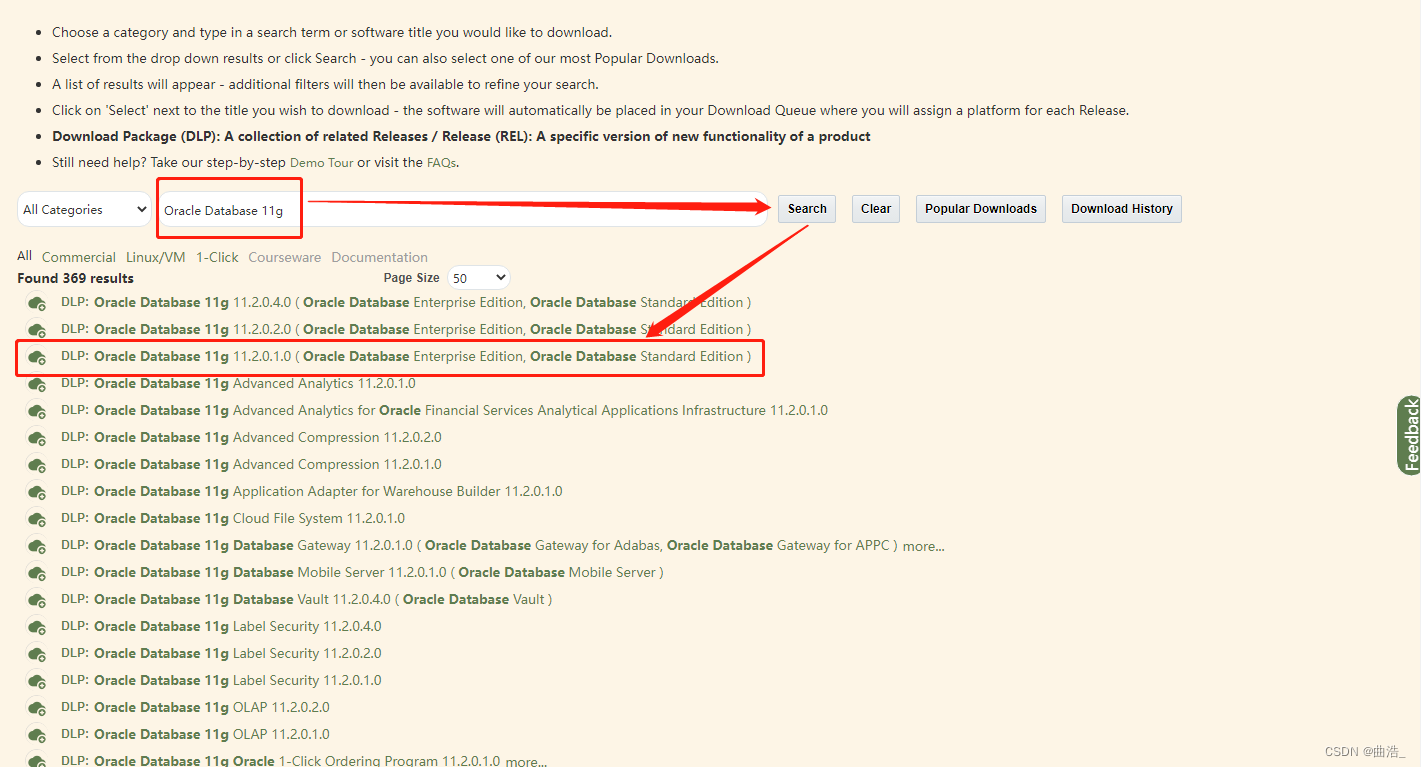Click cloud icon for OLAP 11.2.0.1.0
This screenshot has height=767, width=1421.
(37, 735)
